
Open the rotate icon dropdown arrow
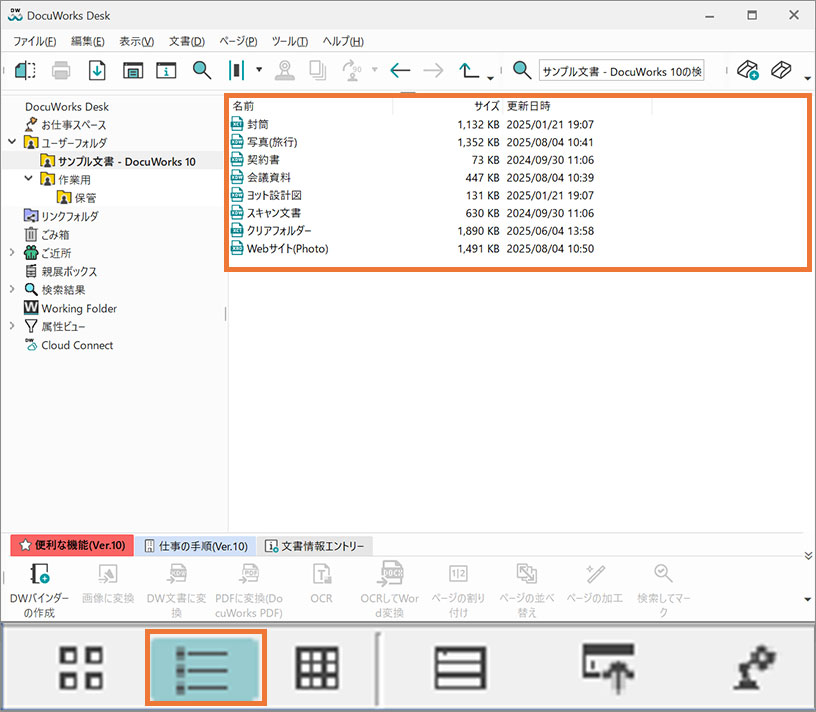374,69
